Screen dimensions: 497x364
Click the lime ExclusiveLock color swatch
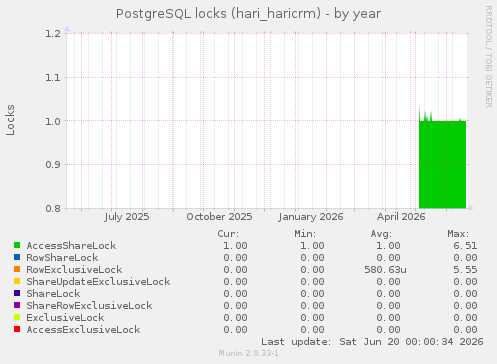tap(17, 317)
